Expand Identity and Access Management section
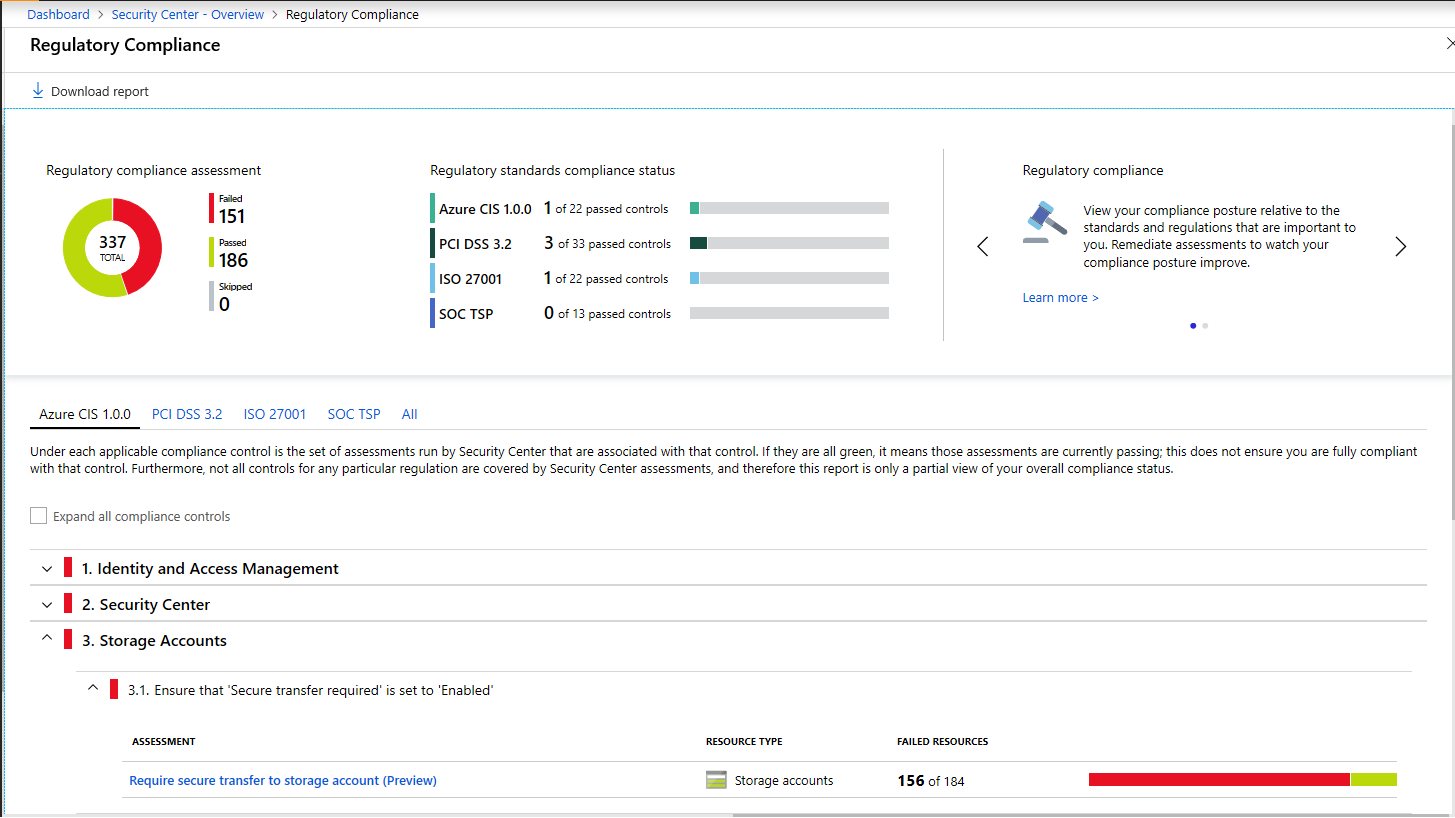This screenshot has height=818, width=1455. point(47,569)
